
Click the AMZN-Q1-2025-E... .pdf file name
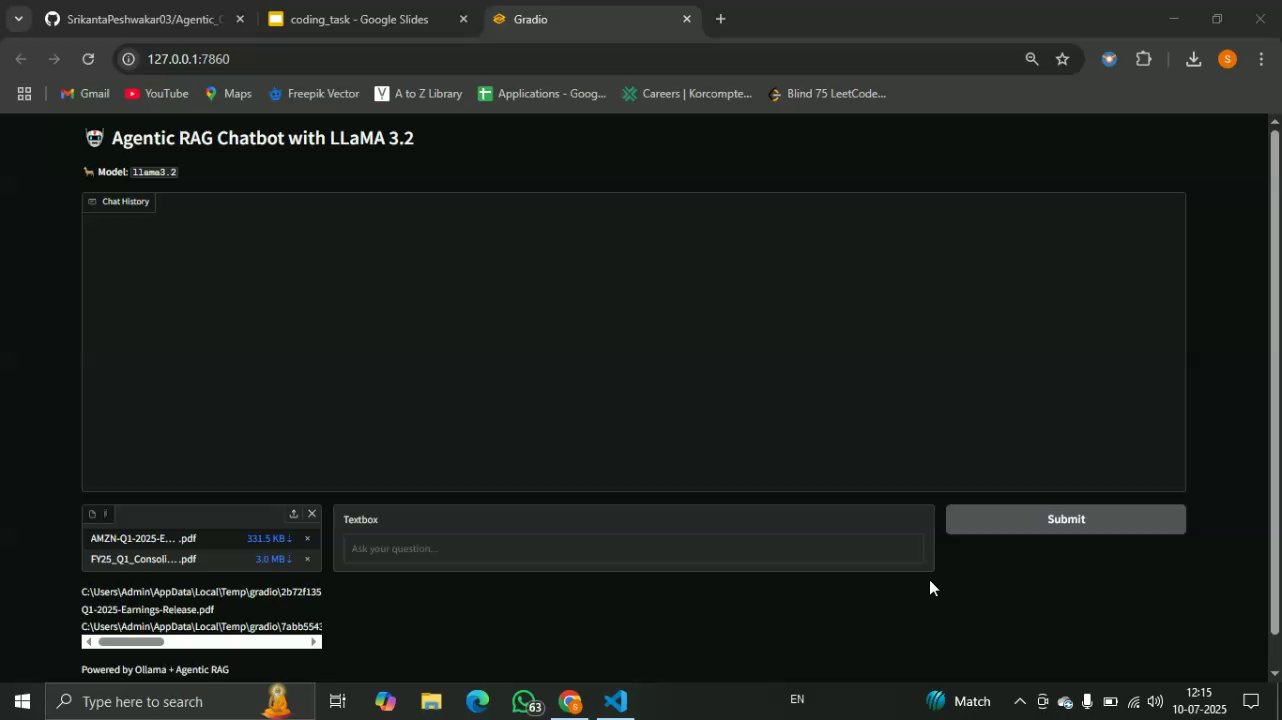[x=143, y=539]
